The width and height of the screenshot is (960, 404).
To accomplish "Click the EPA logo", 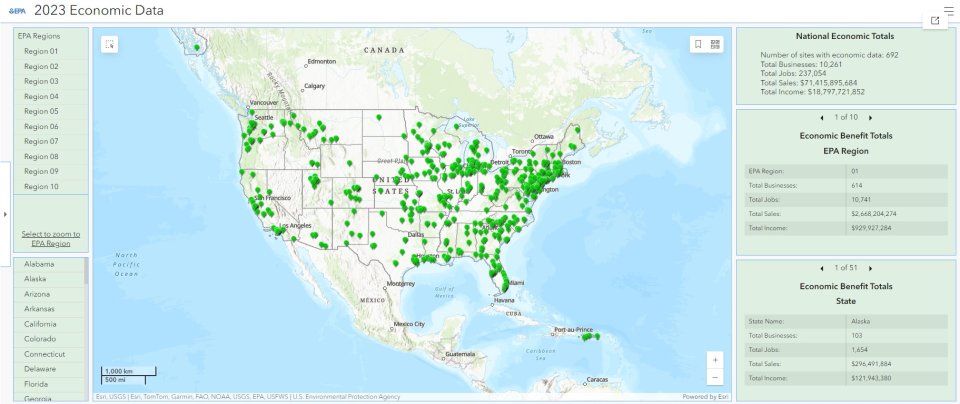I will (17, 11).
